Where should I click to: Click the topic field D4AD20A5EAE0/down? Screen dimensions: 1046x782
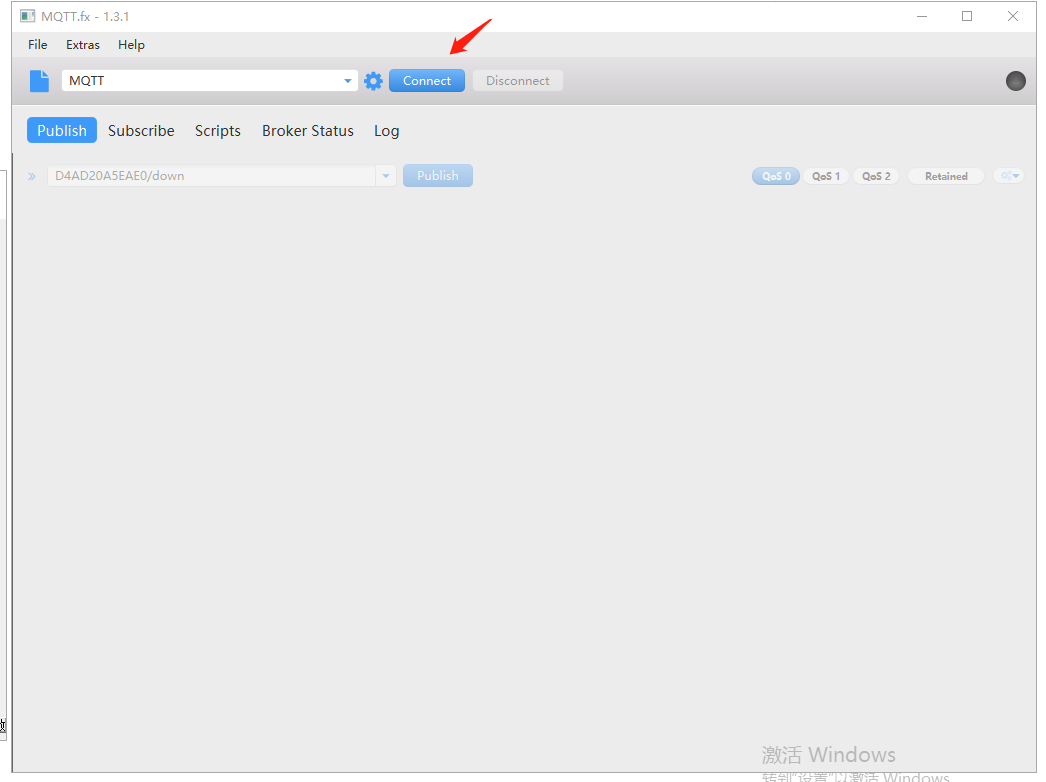click(x=210, y=176)
